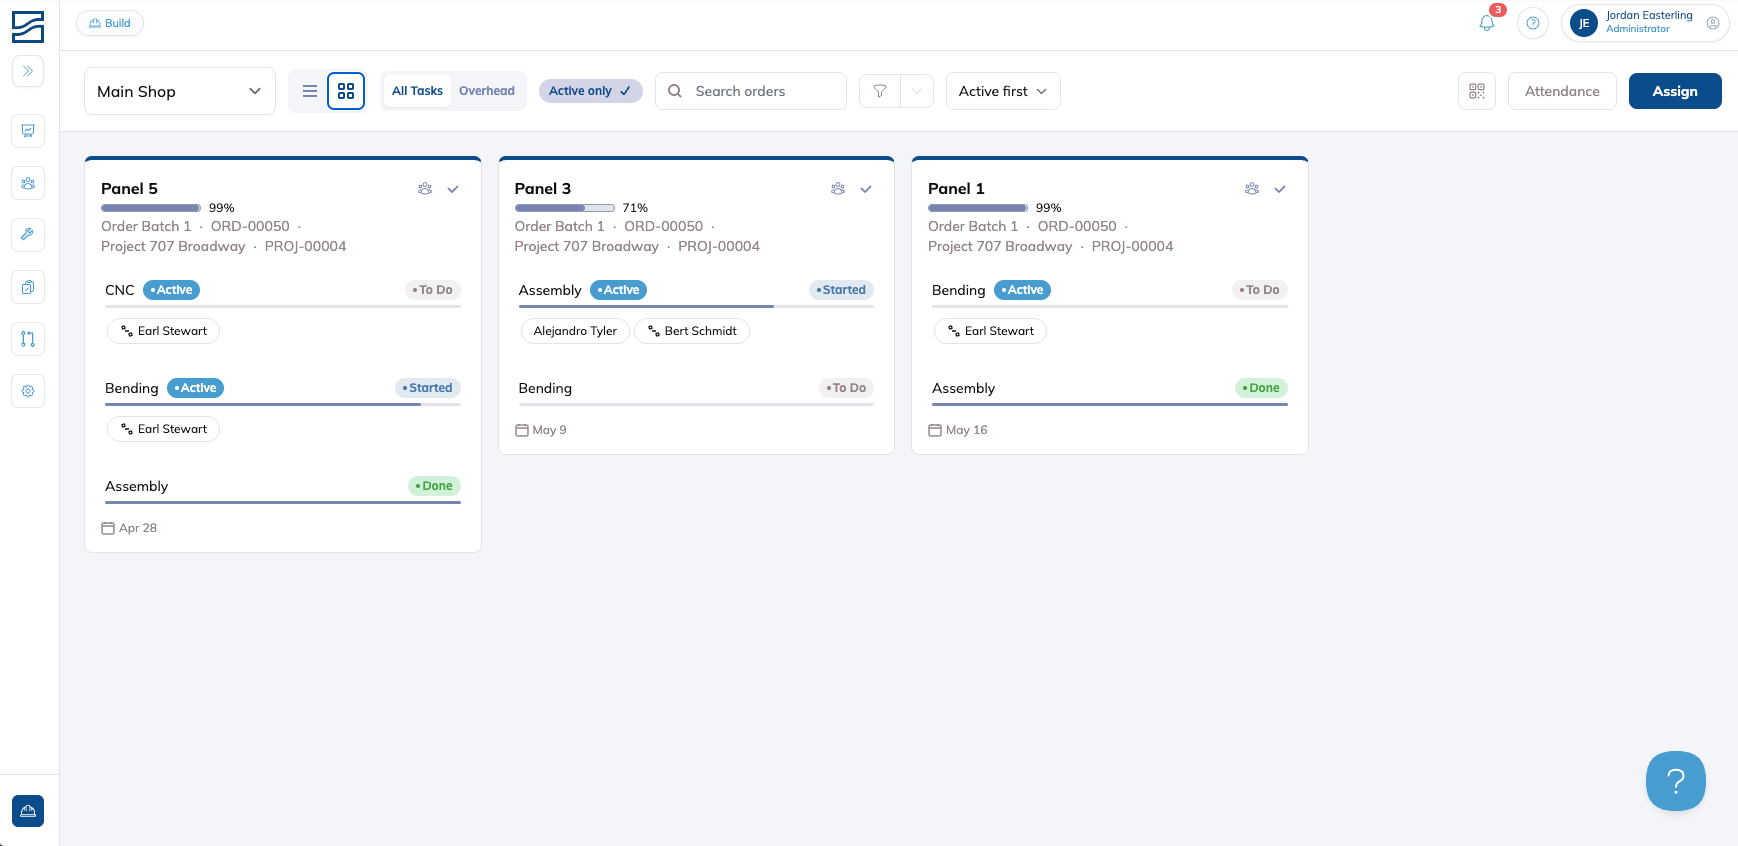Click the Panel 1 99% progress bar

point(978,208)
